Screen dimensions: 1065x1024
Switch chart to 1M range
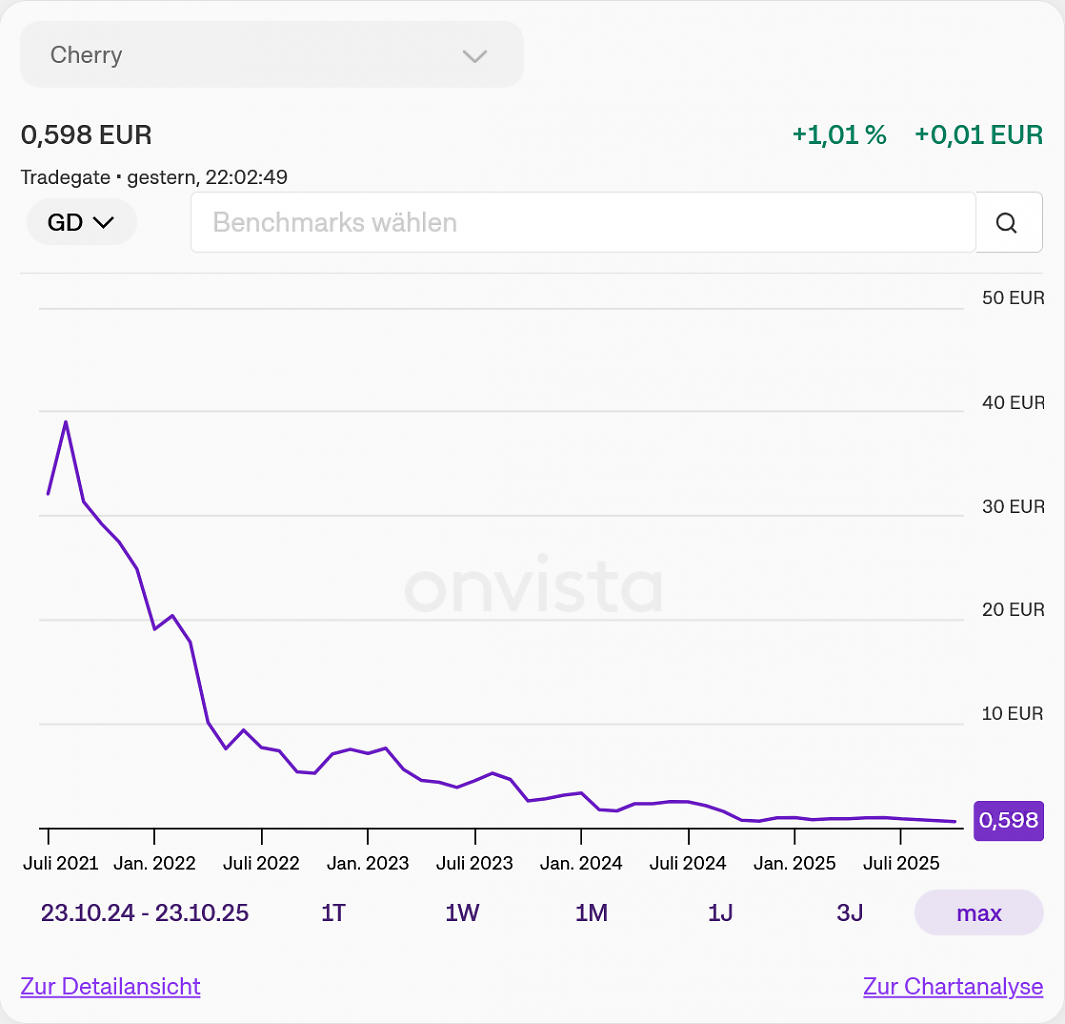[x=591, y=913]
